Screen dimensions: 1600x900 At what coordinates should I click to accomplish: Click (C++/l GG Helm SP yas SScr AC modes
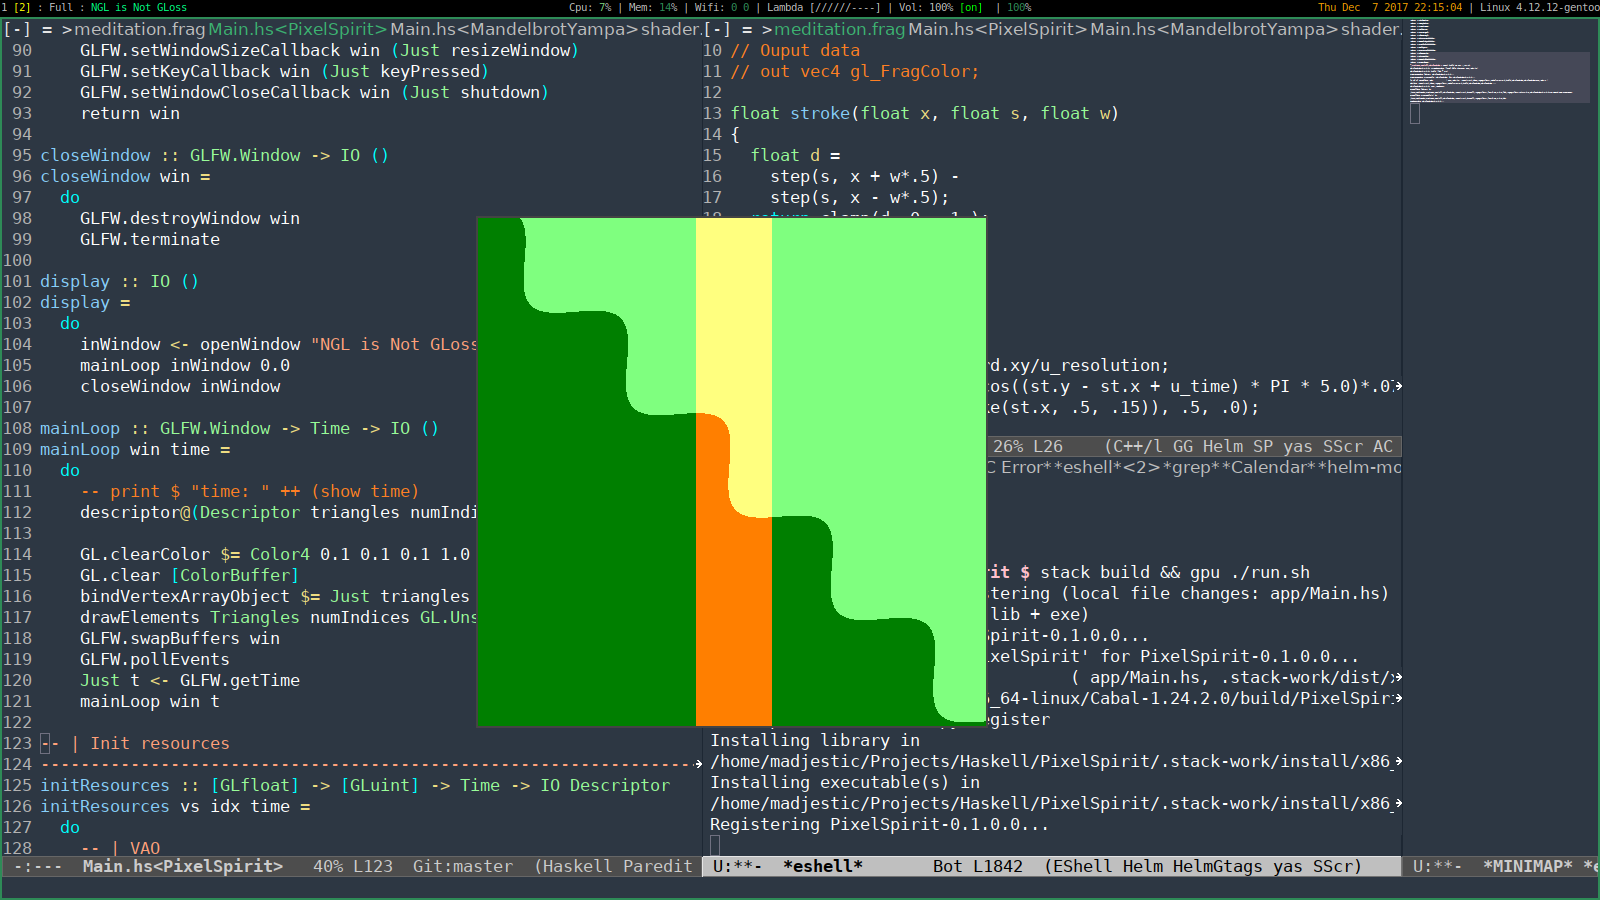point(1248,446)
